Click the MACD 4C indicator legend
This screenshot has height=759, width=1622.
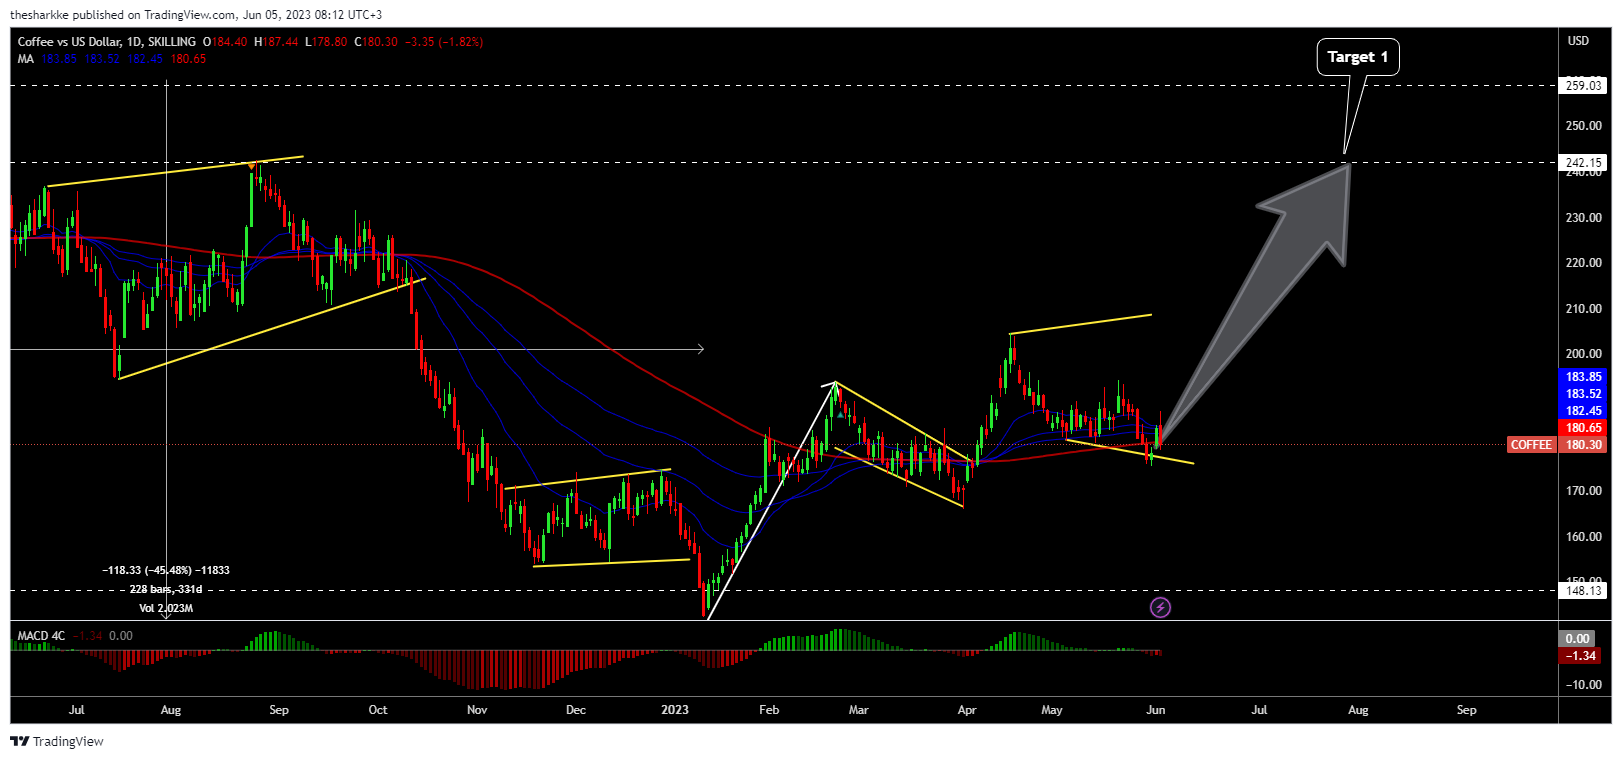coord(41,636)
